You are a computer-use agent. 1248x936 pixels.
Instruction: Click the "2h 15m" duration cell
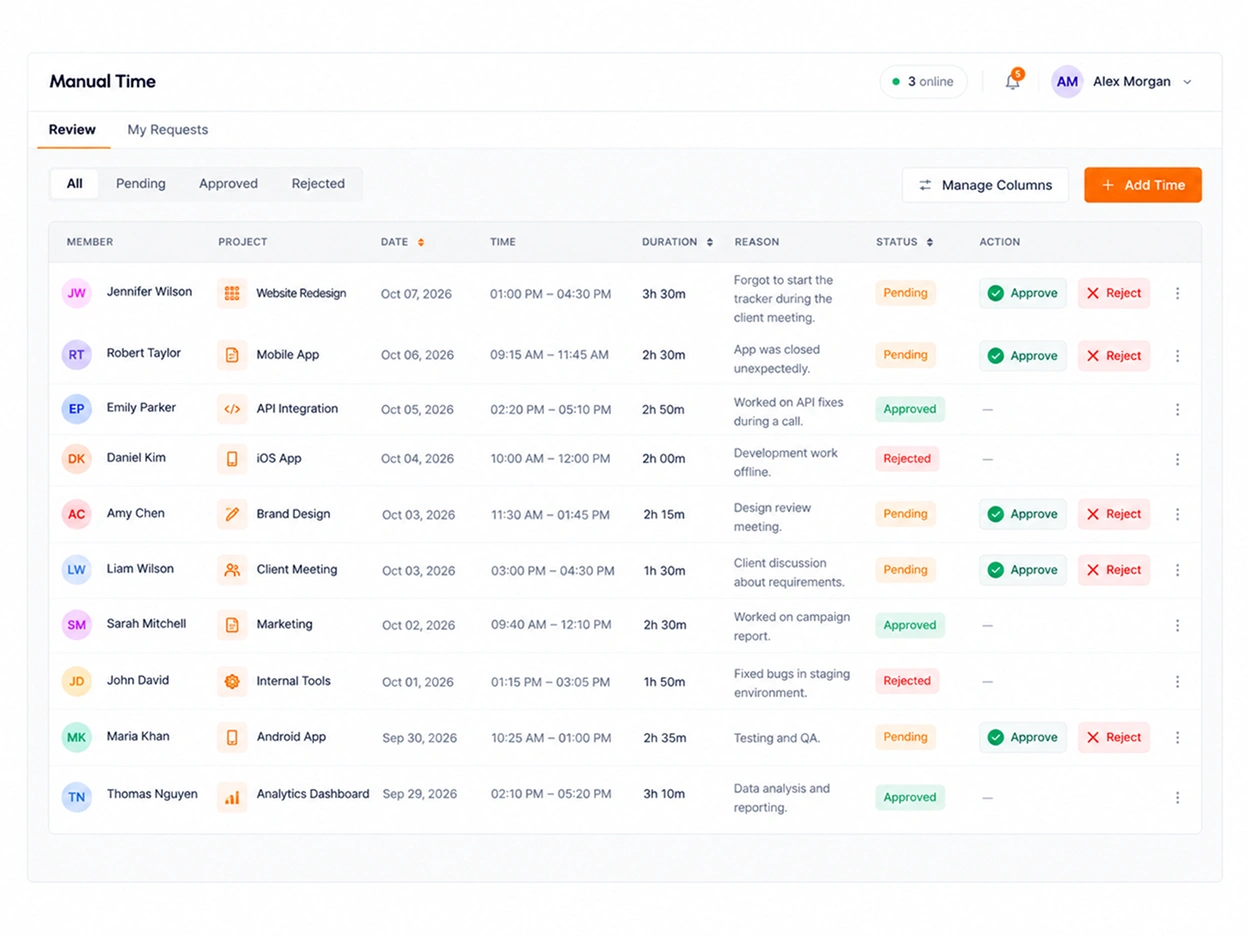pyautogui.click(x=664, y=514)
